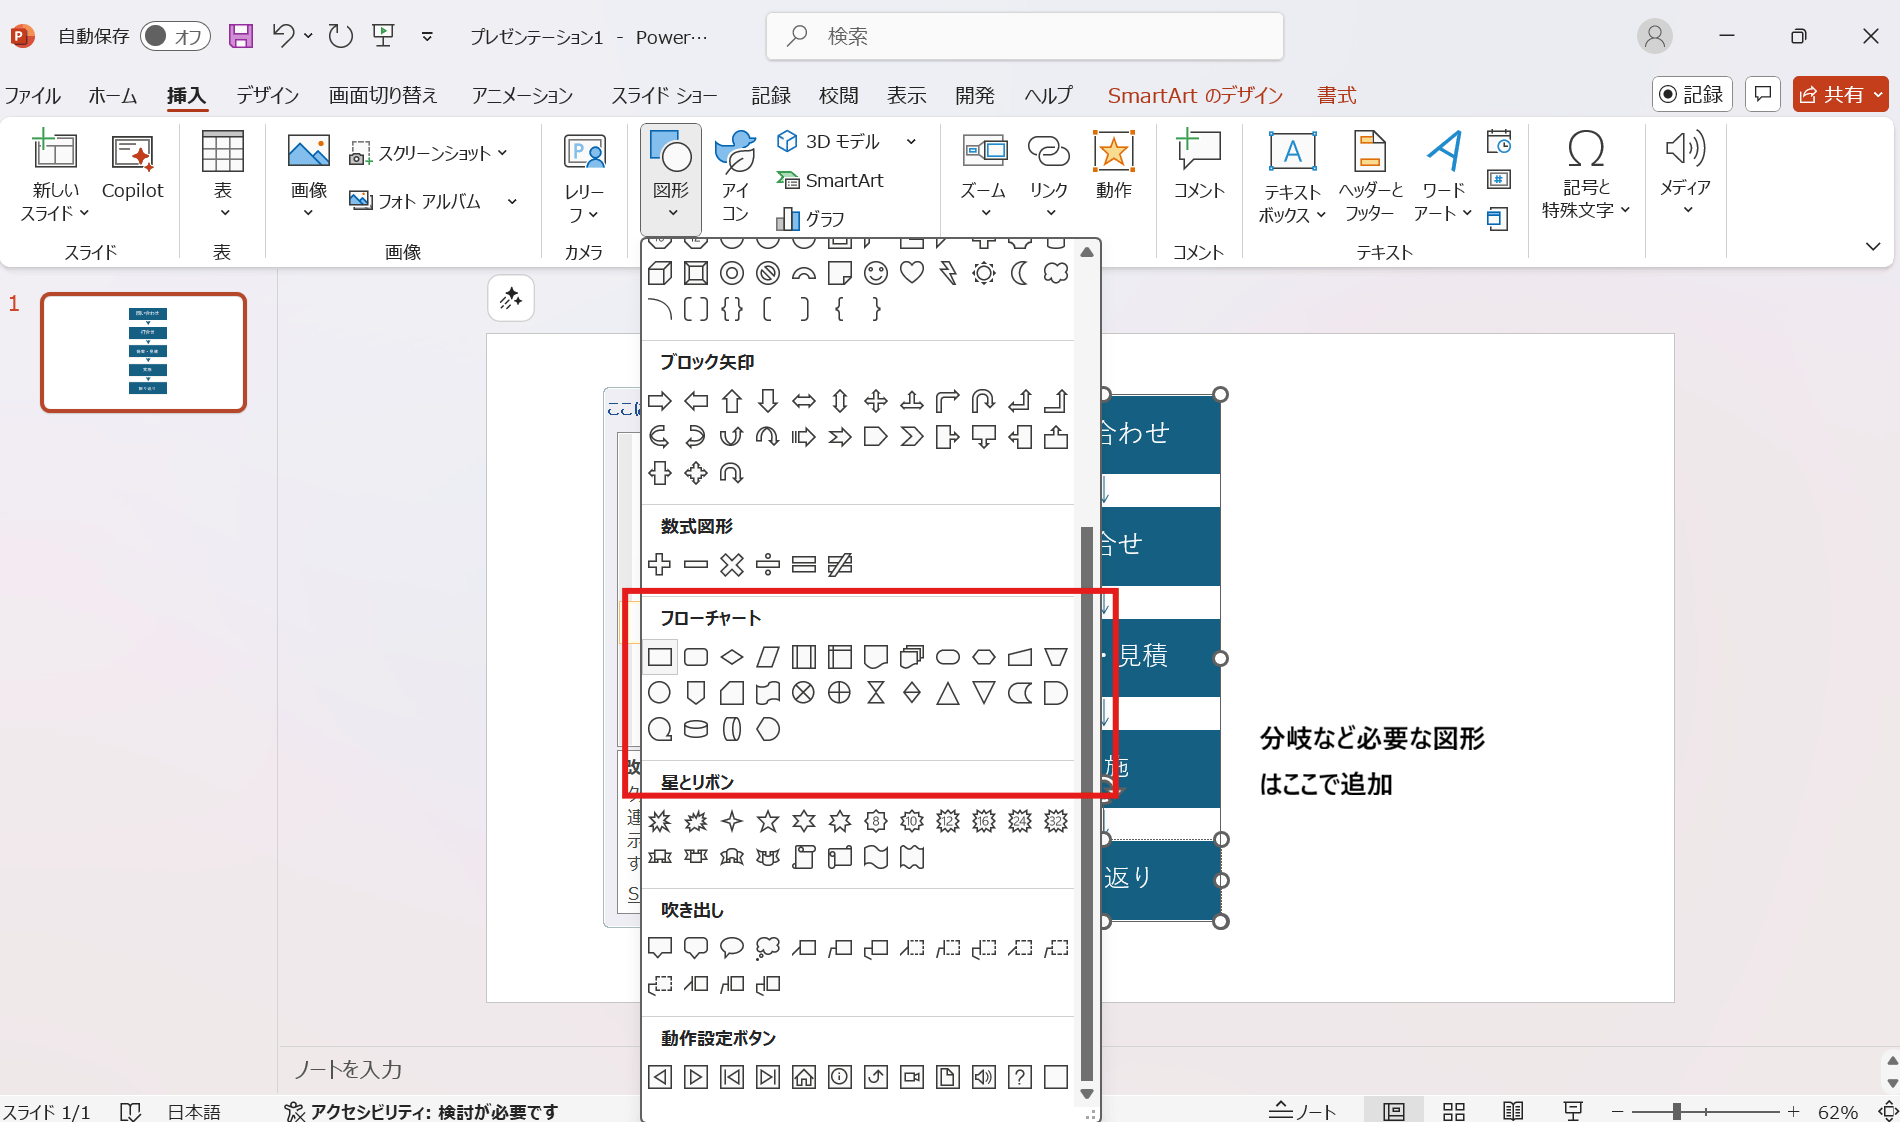Adjust the zoom slider in status bar
Image resolution: width=1900 pixels, height=1122 pixels.
click(x=1677, y=1111)
